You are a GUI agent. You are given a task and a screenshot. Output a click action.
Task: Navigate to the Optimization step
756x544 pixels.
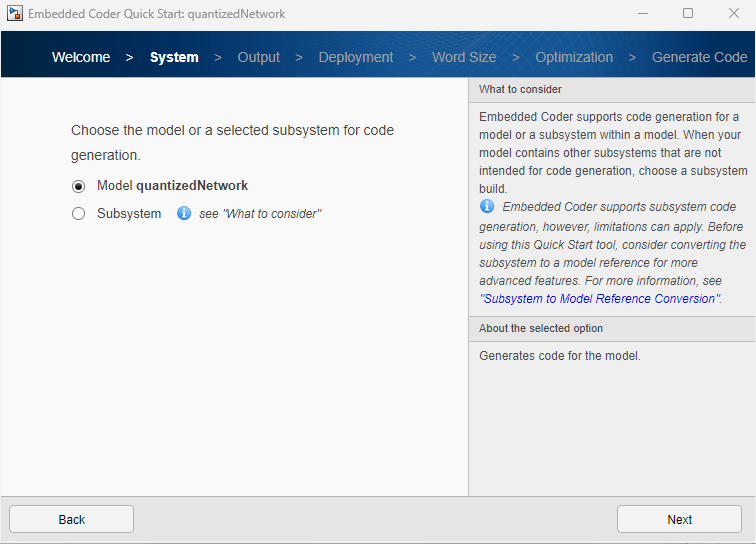pos(574,57)
